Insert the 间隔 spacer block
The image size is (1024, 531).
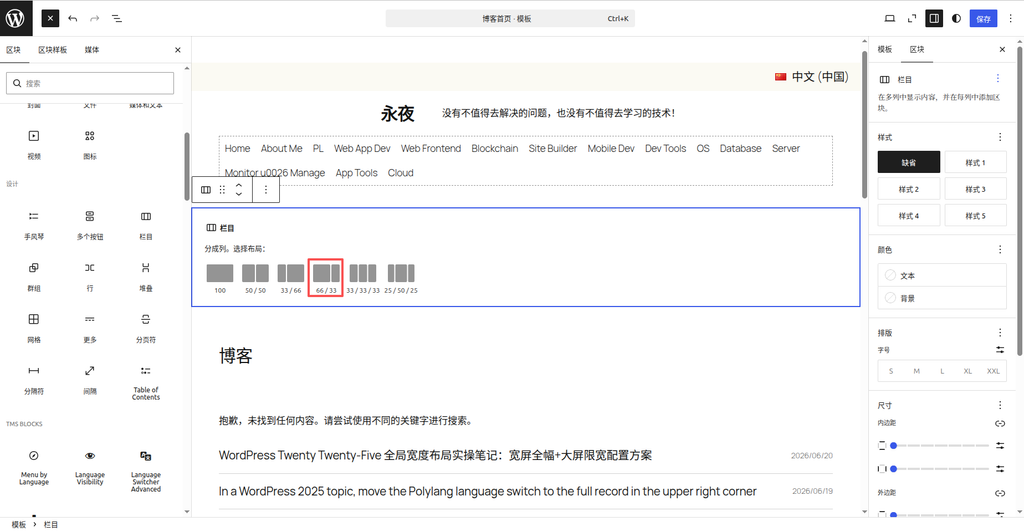[x=89, y=379]
